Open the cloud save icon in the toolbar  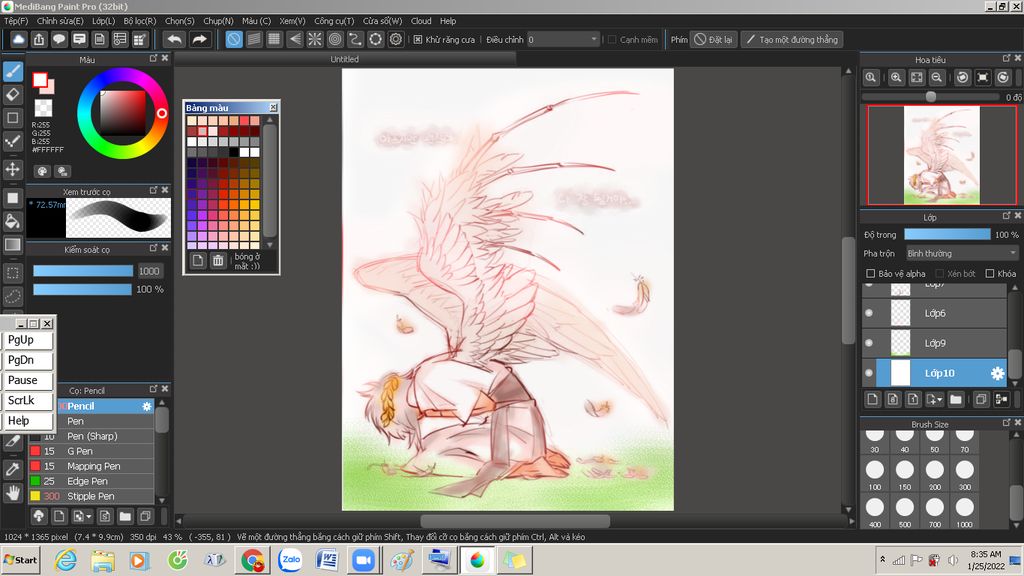[19, 39]
